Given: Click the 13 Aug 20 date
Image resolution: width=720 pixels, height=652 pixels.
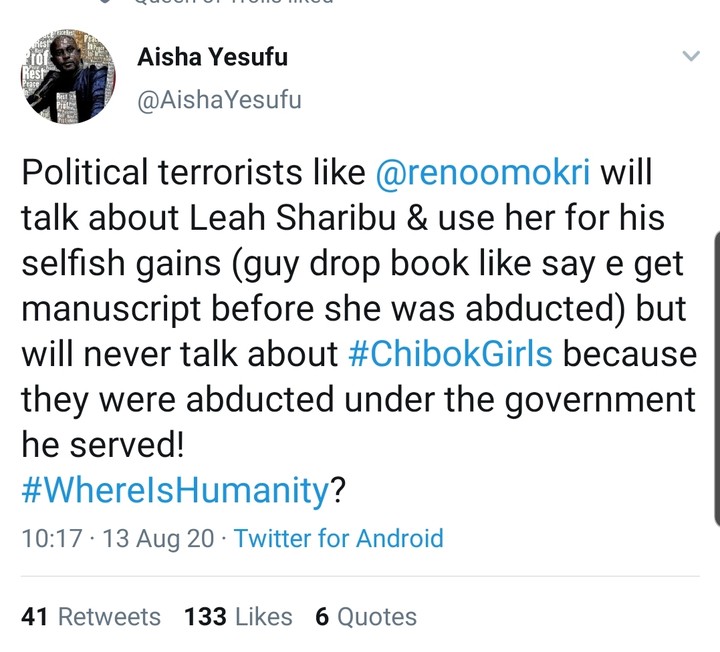Looking at the screenshot, I should click(x=157, y=538).
